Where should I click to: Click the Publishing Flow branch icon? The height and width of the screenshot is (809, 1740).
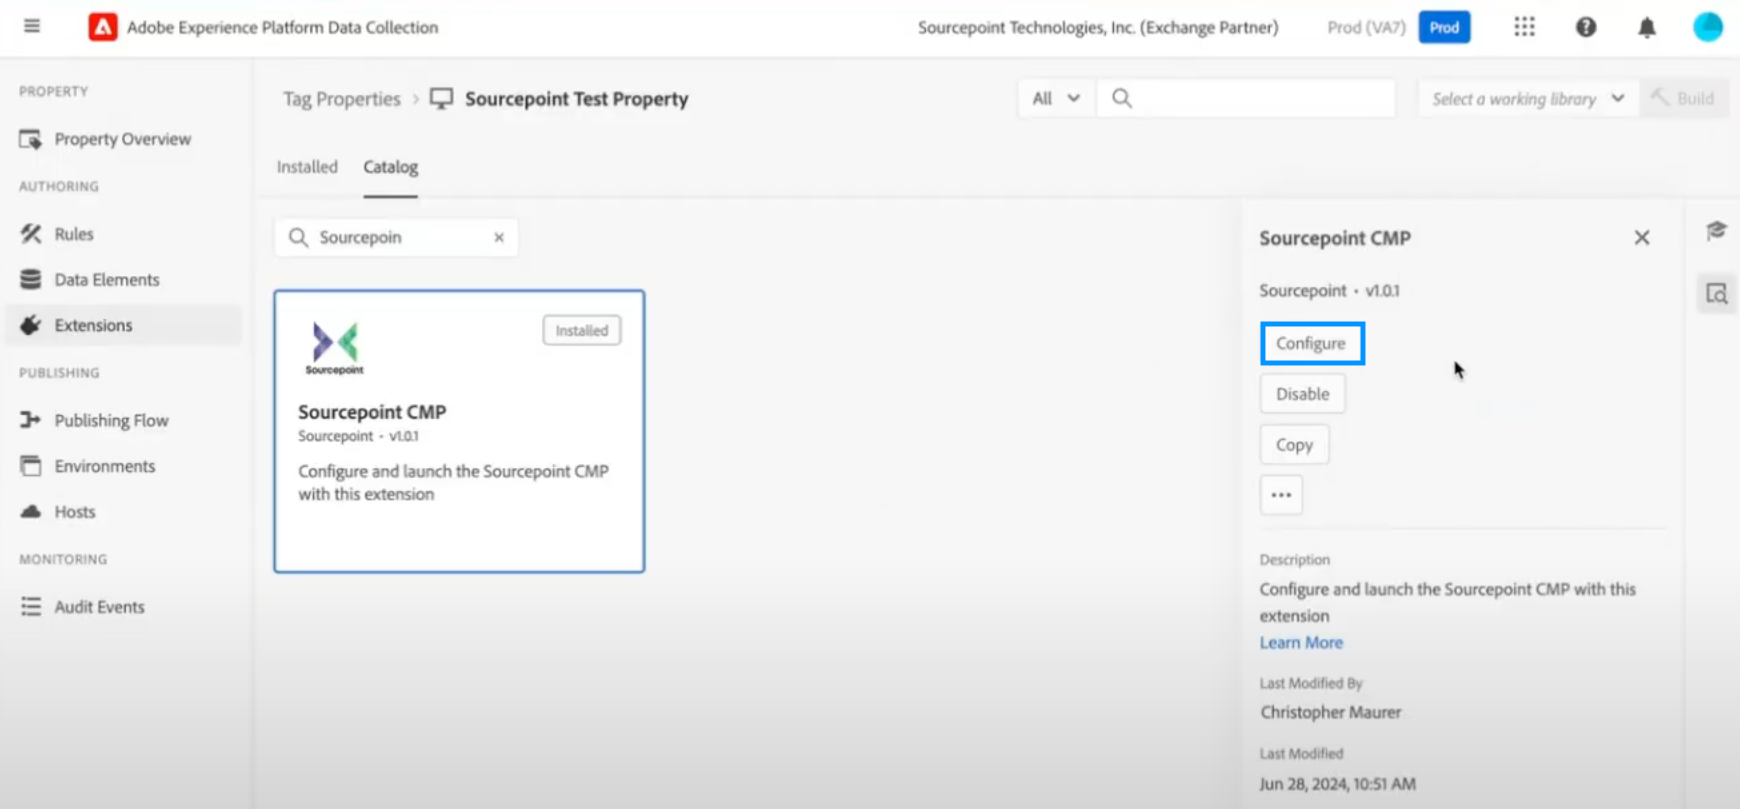[31, 420]
